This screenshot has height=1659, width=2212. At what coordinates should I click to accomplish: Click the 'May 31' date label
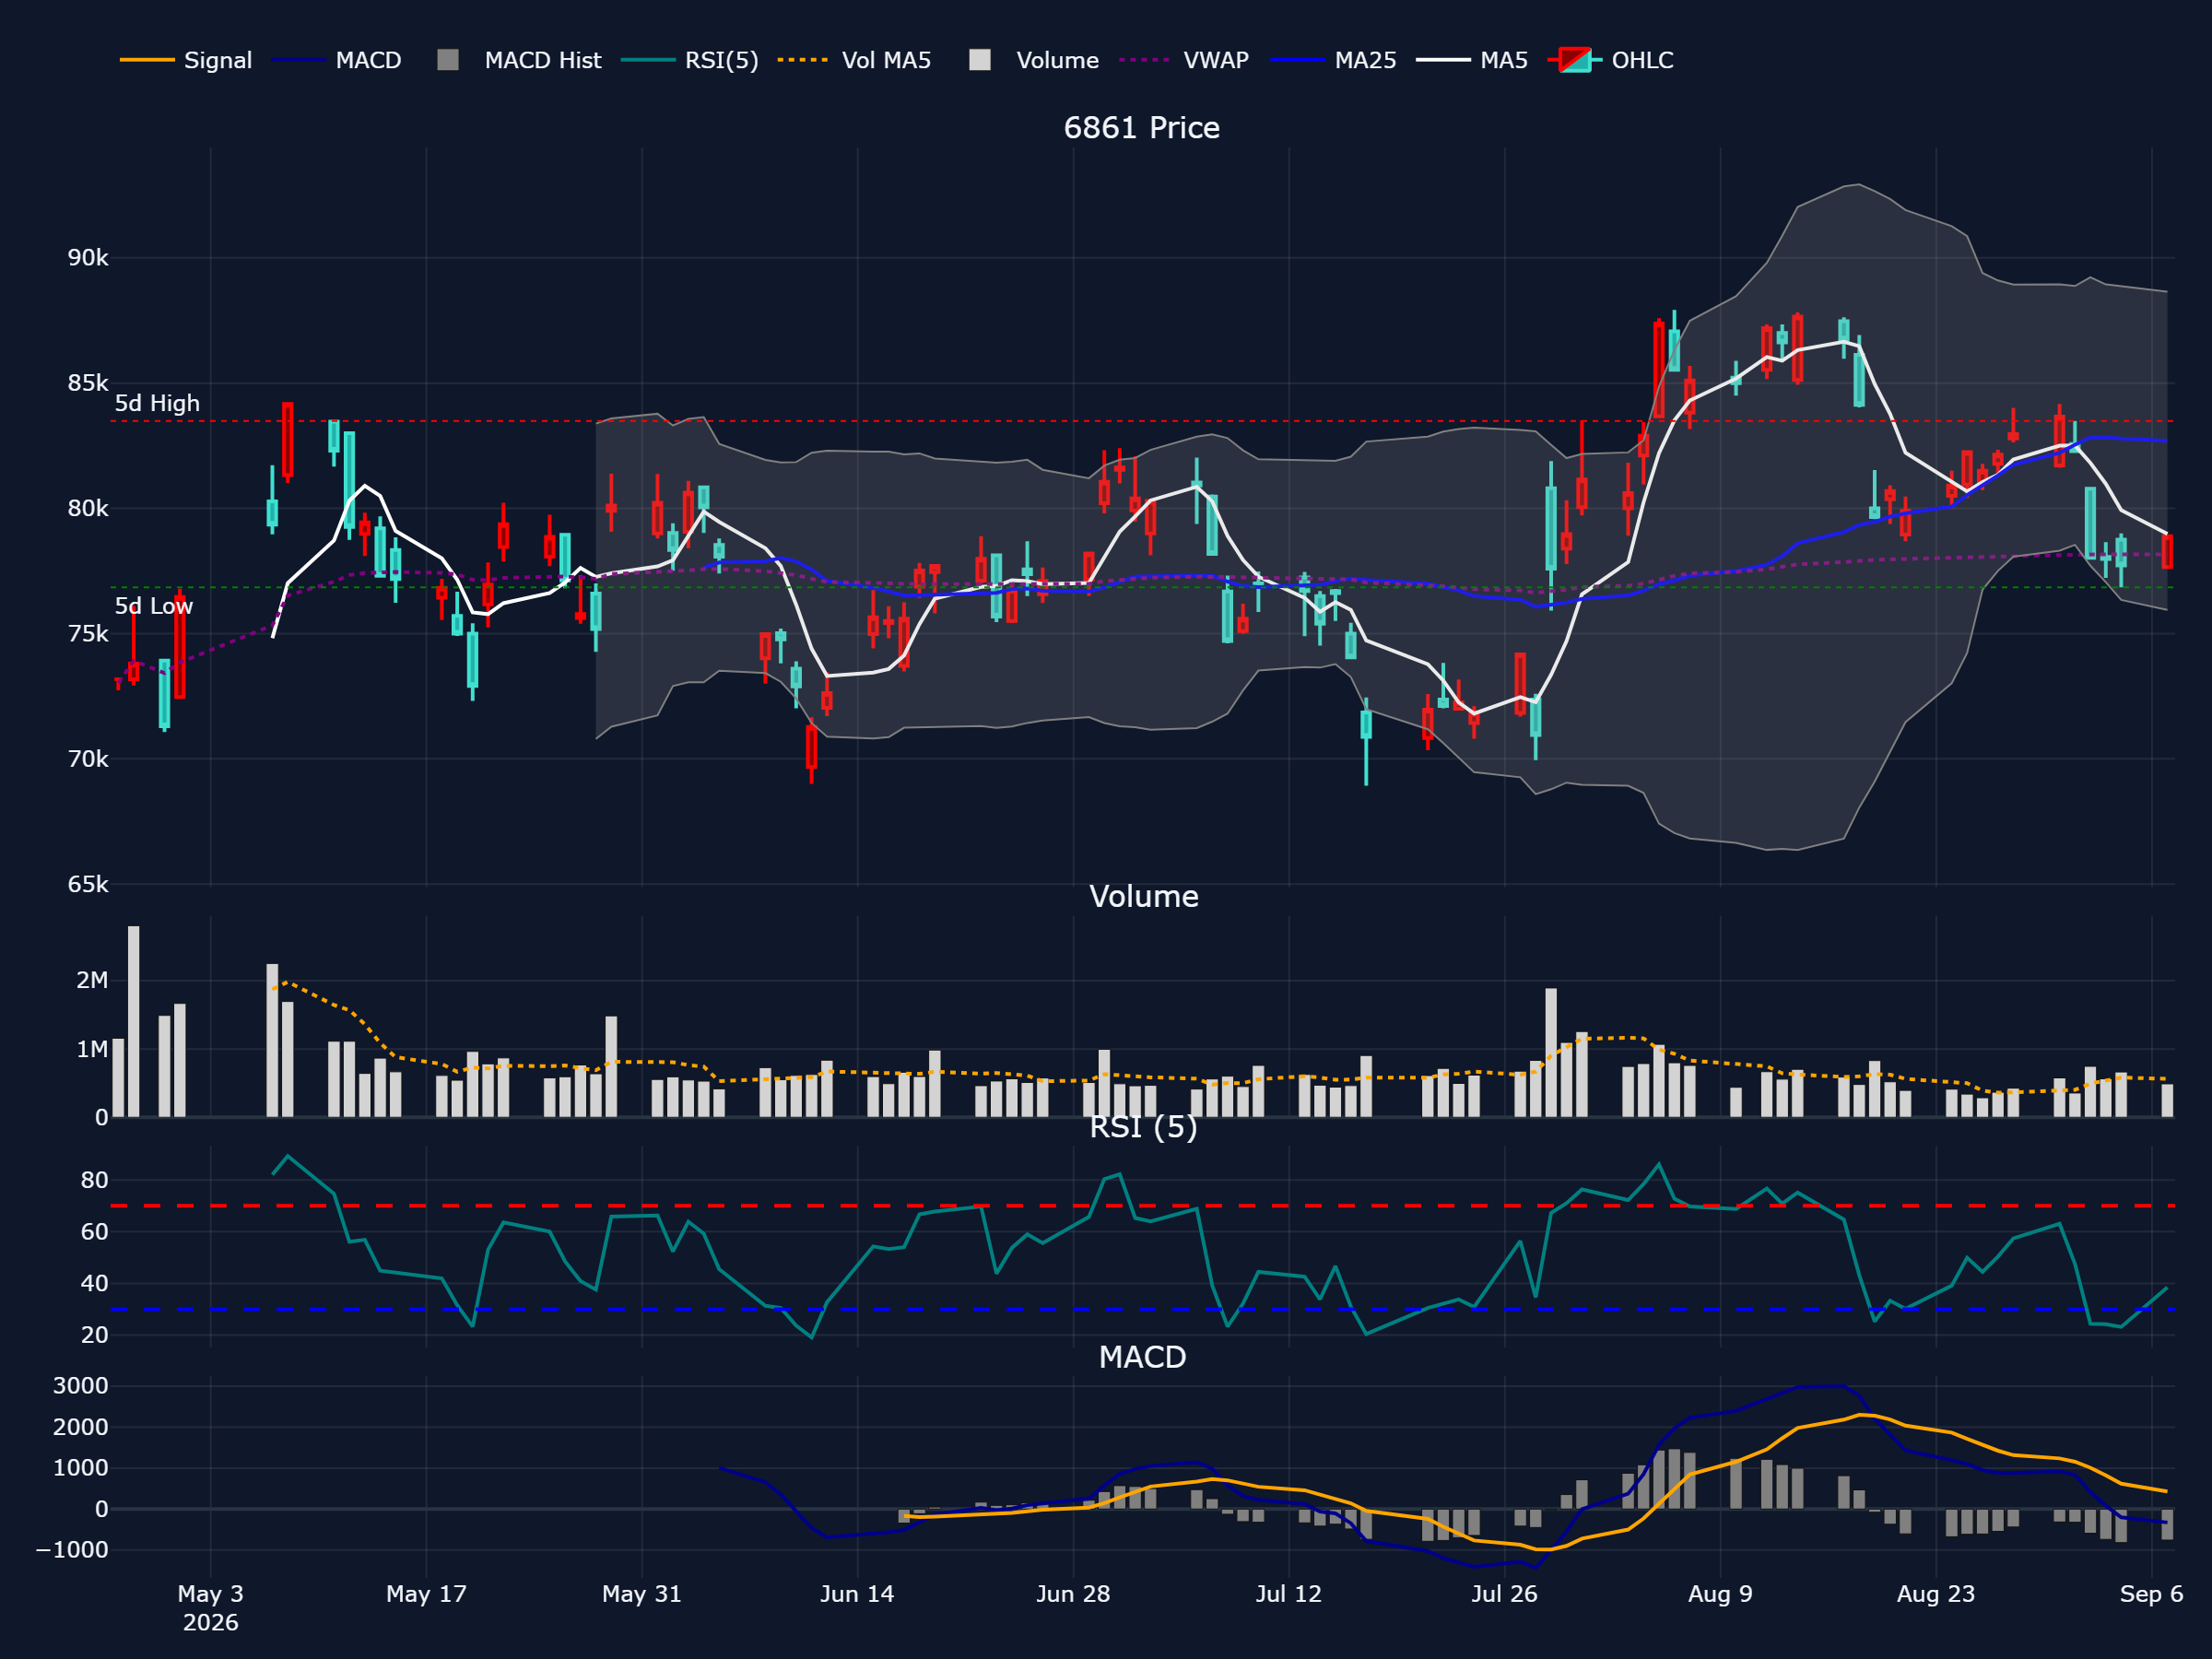[642, 1594]
